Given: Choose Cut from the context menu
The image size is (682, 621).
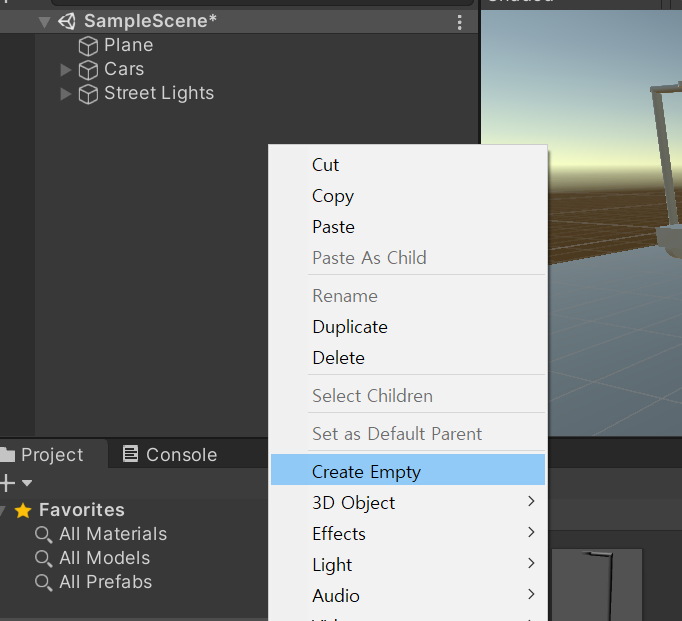Looking at the screenshot, I should tap(408, 165).
